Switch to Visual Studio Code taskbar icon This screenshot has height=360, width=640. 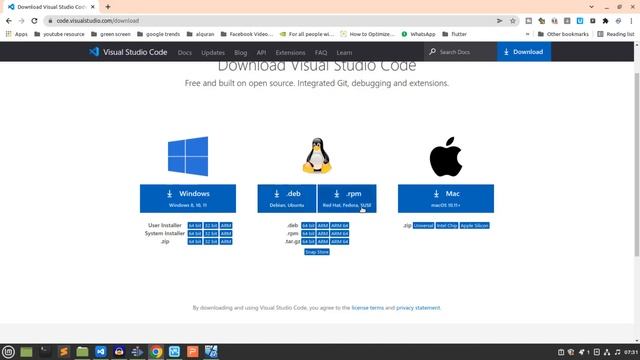point(100,351)
